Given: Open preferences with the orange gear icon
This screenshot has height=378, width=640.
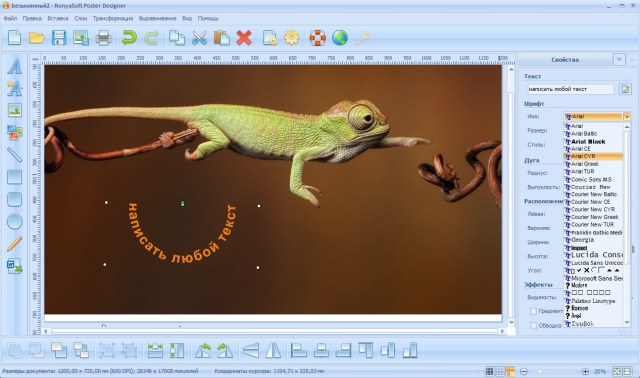Looking at the screenshot, I should point(291,38).
